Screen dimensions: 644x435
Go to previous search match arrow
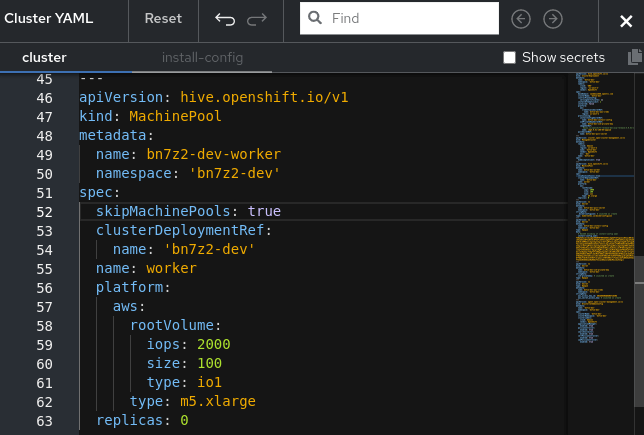coord(520,19)
